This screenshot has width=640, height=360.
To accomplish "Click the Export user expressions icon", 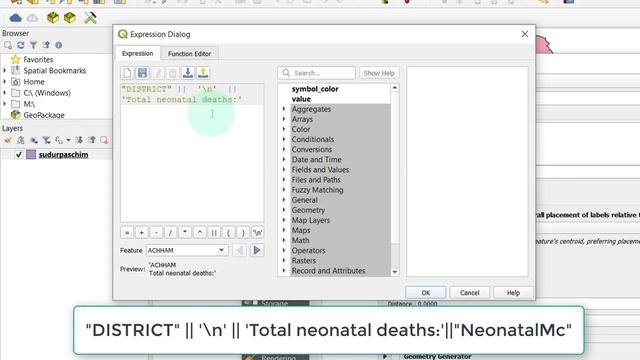I will (x=203, y=73).
